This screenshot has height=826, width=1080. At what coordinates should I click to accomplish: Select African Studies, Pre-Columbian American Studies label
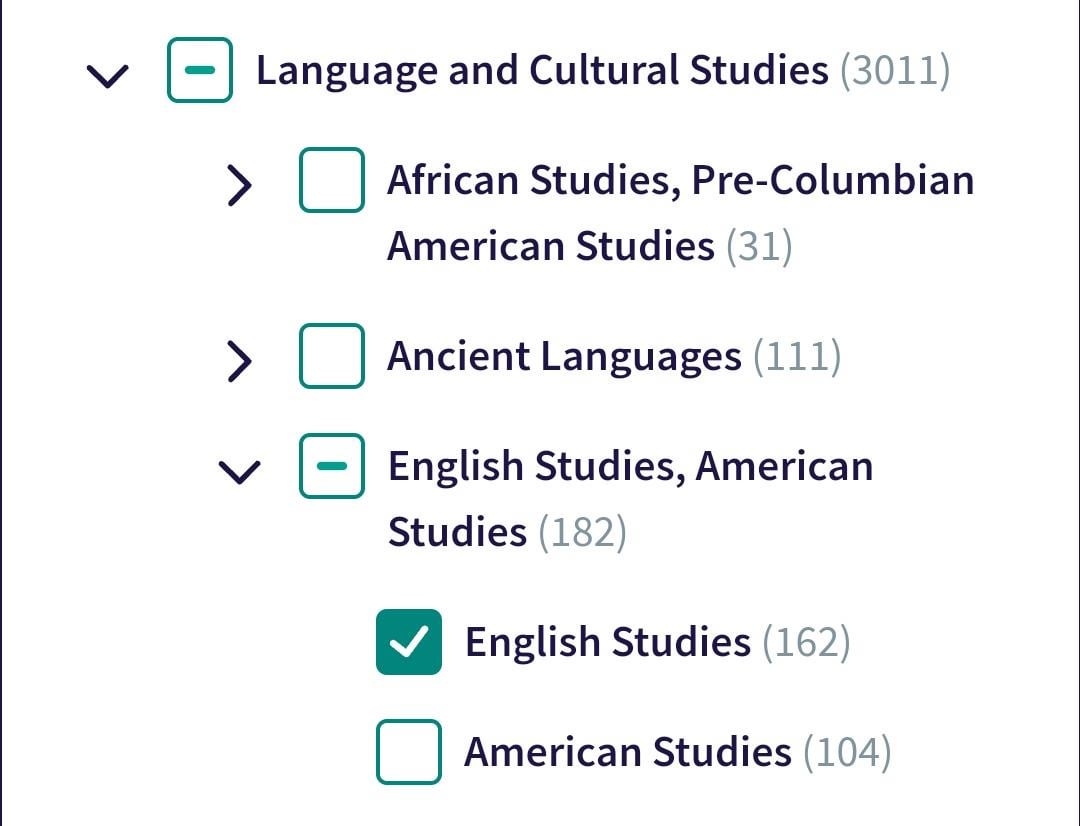[x=681, y=213]
